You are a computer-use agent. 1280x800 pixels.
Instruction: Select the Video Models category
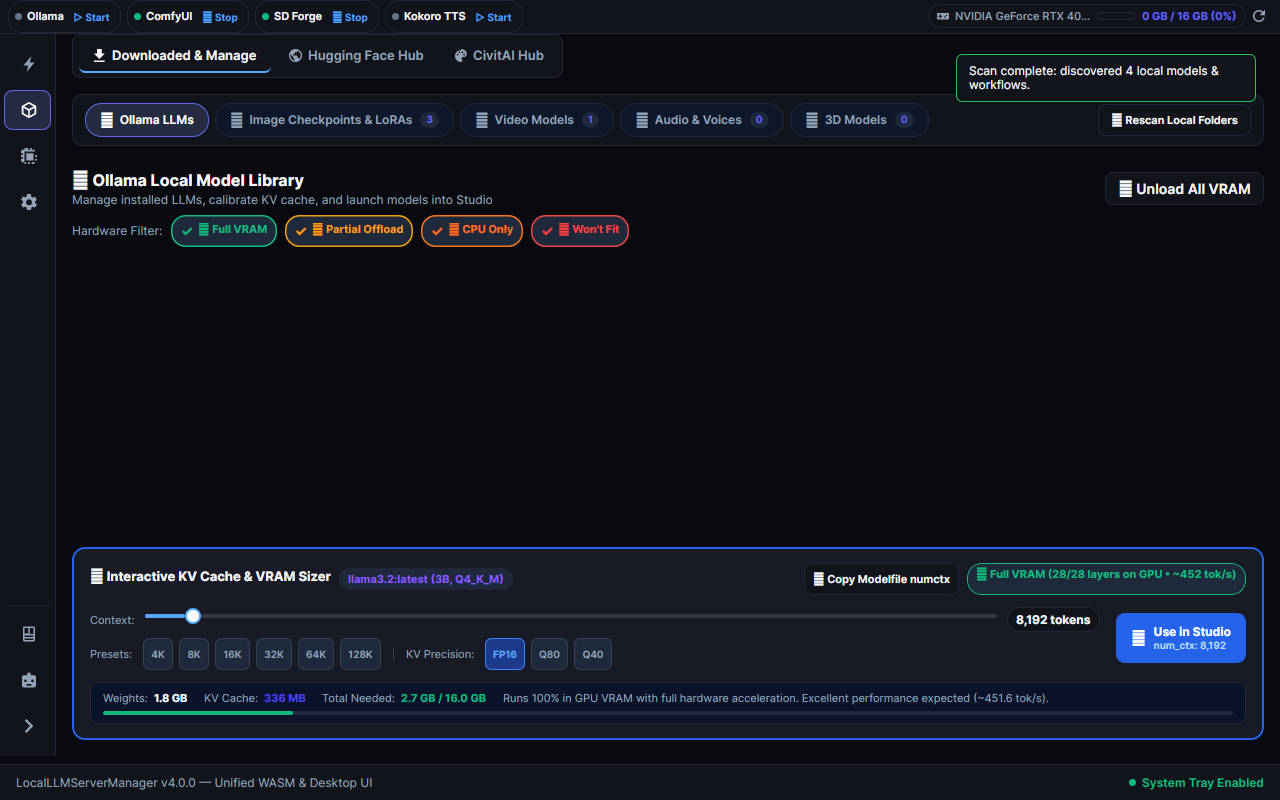tap(537, 120)
